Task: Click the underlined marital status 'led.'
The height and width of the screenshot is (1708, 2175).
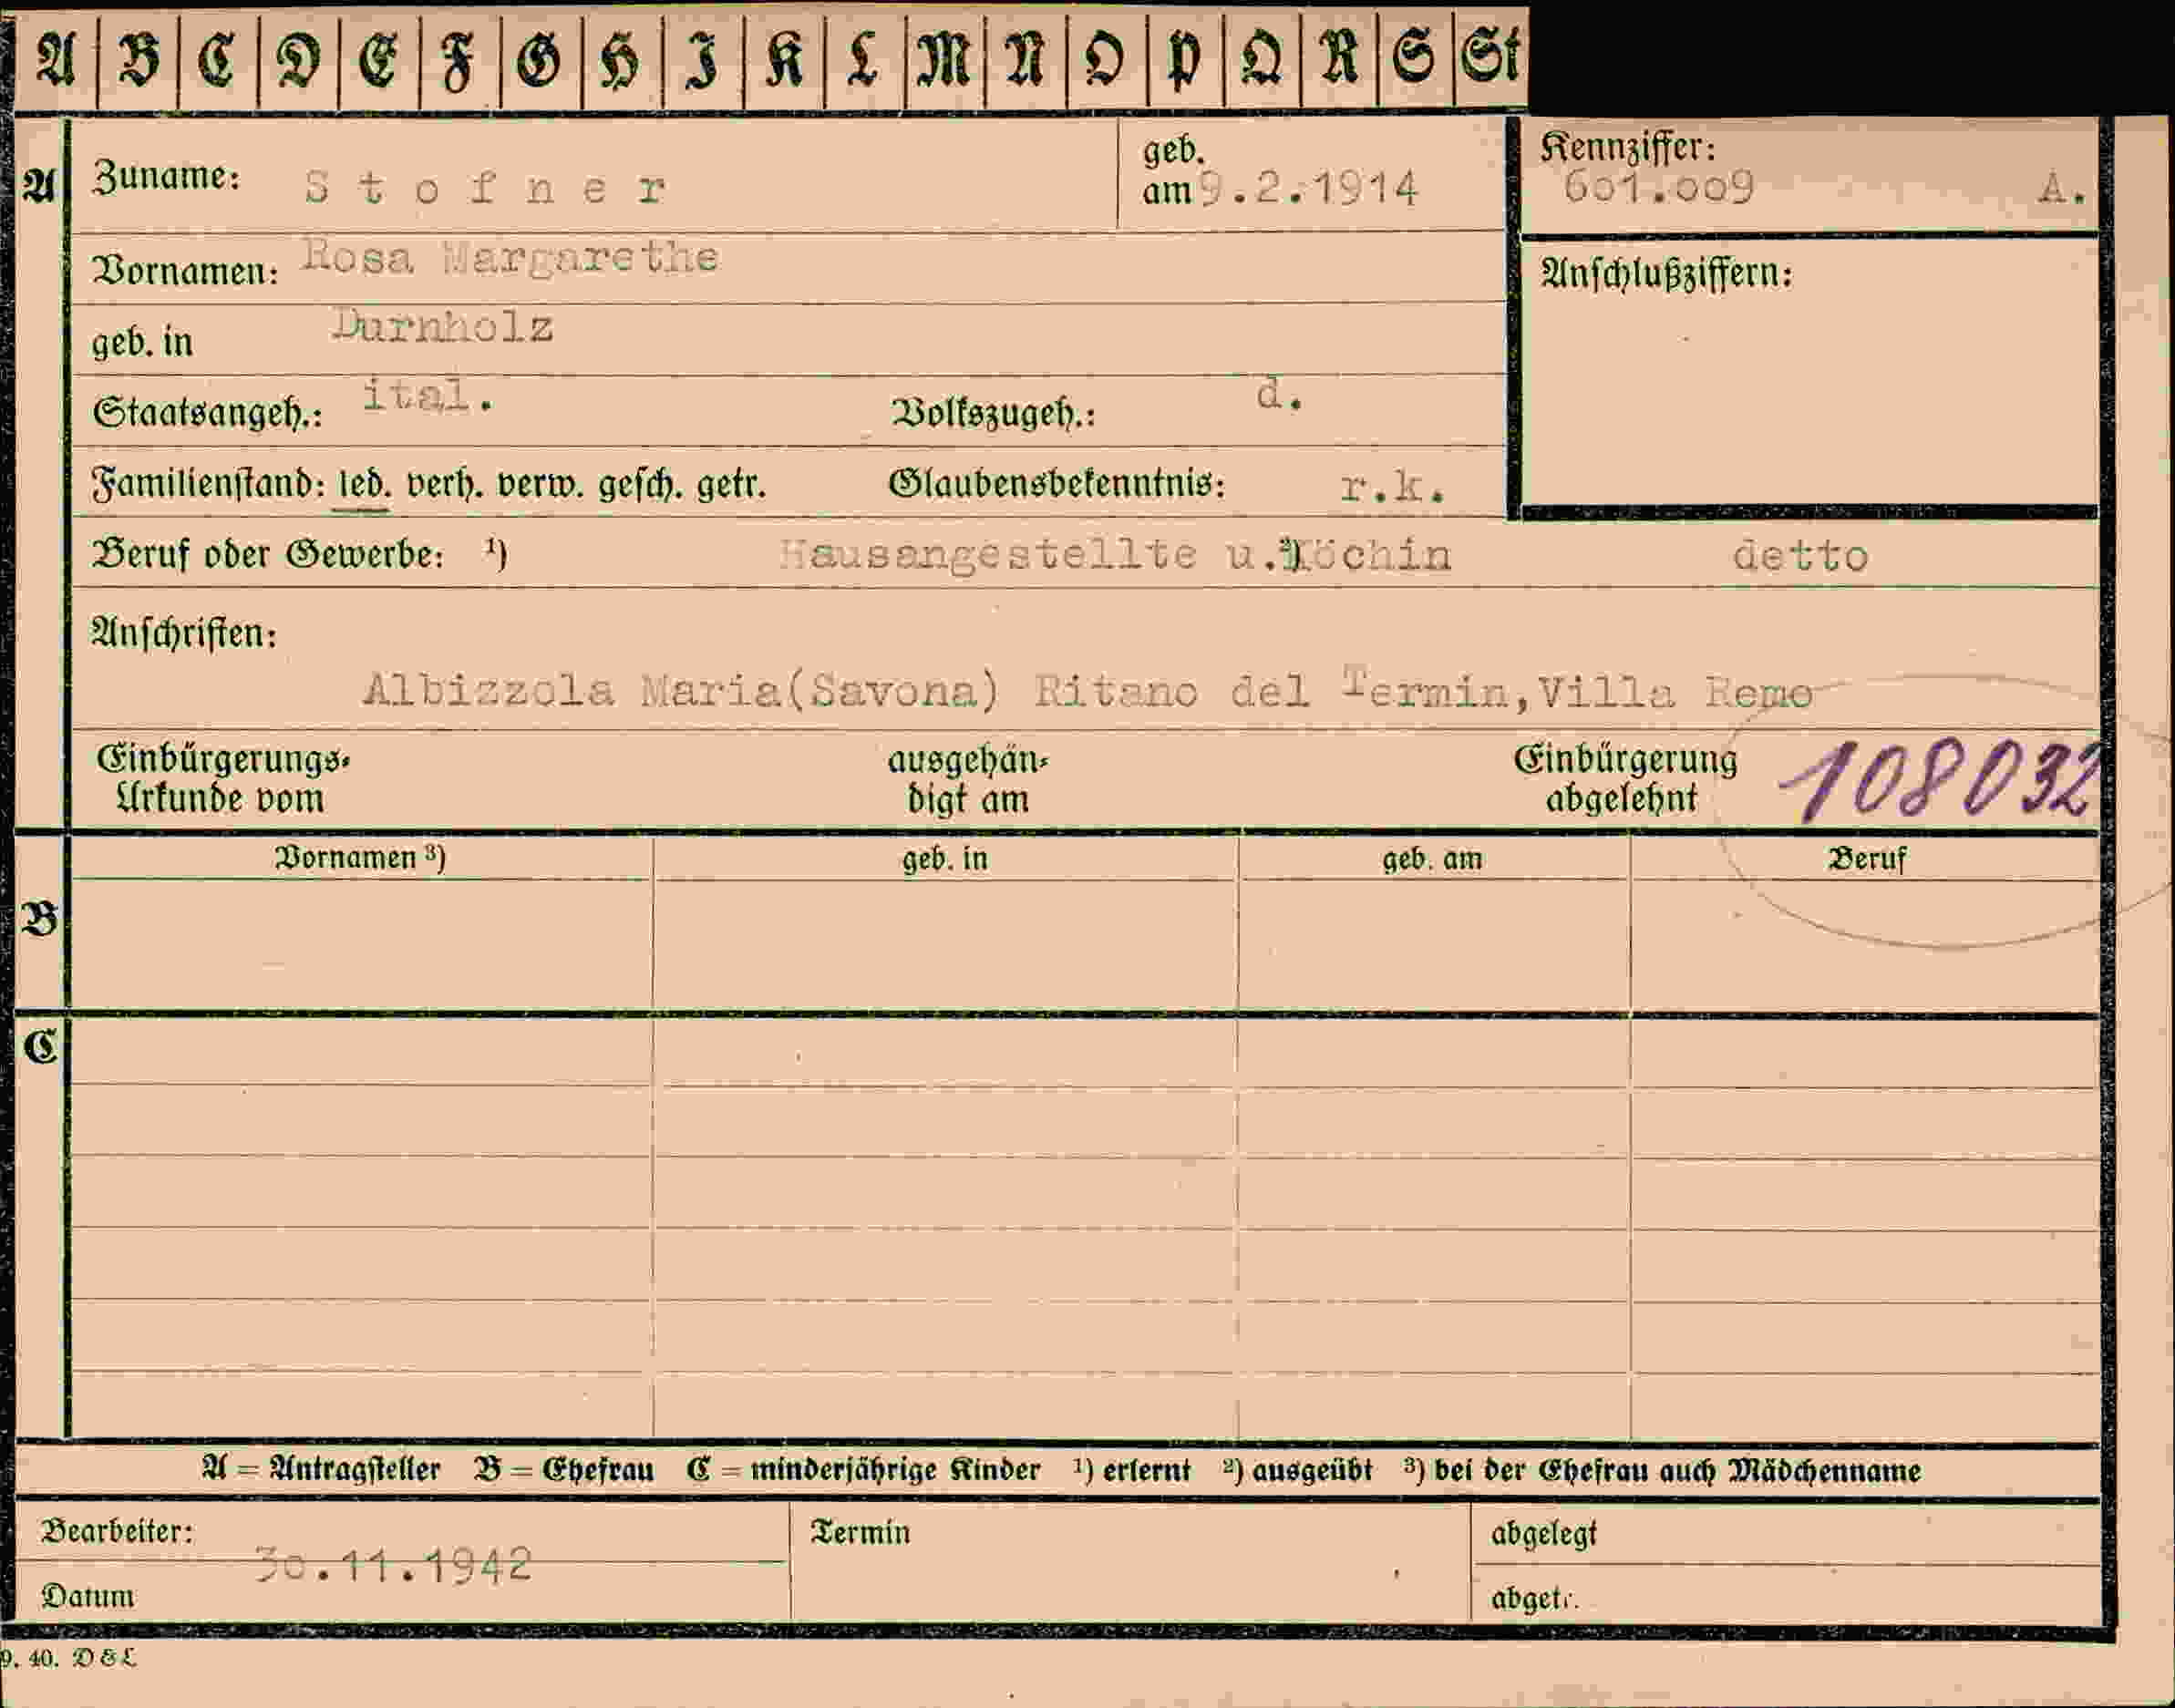Action: click(364, 486)
